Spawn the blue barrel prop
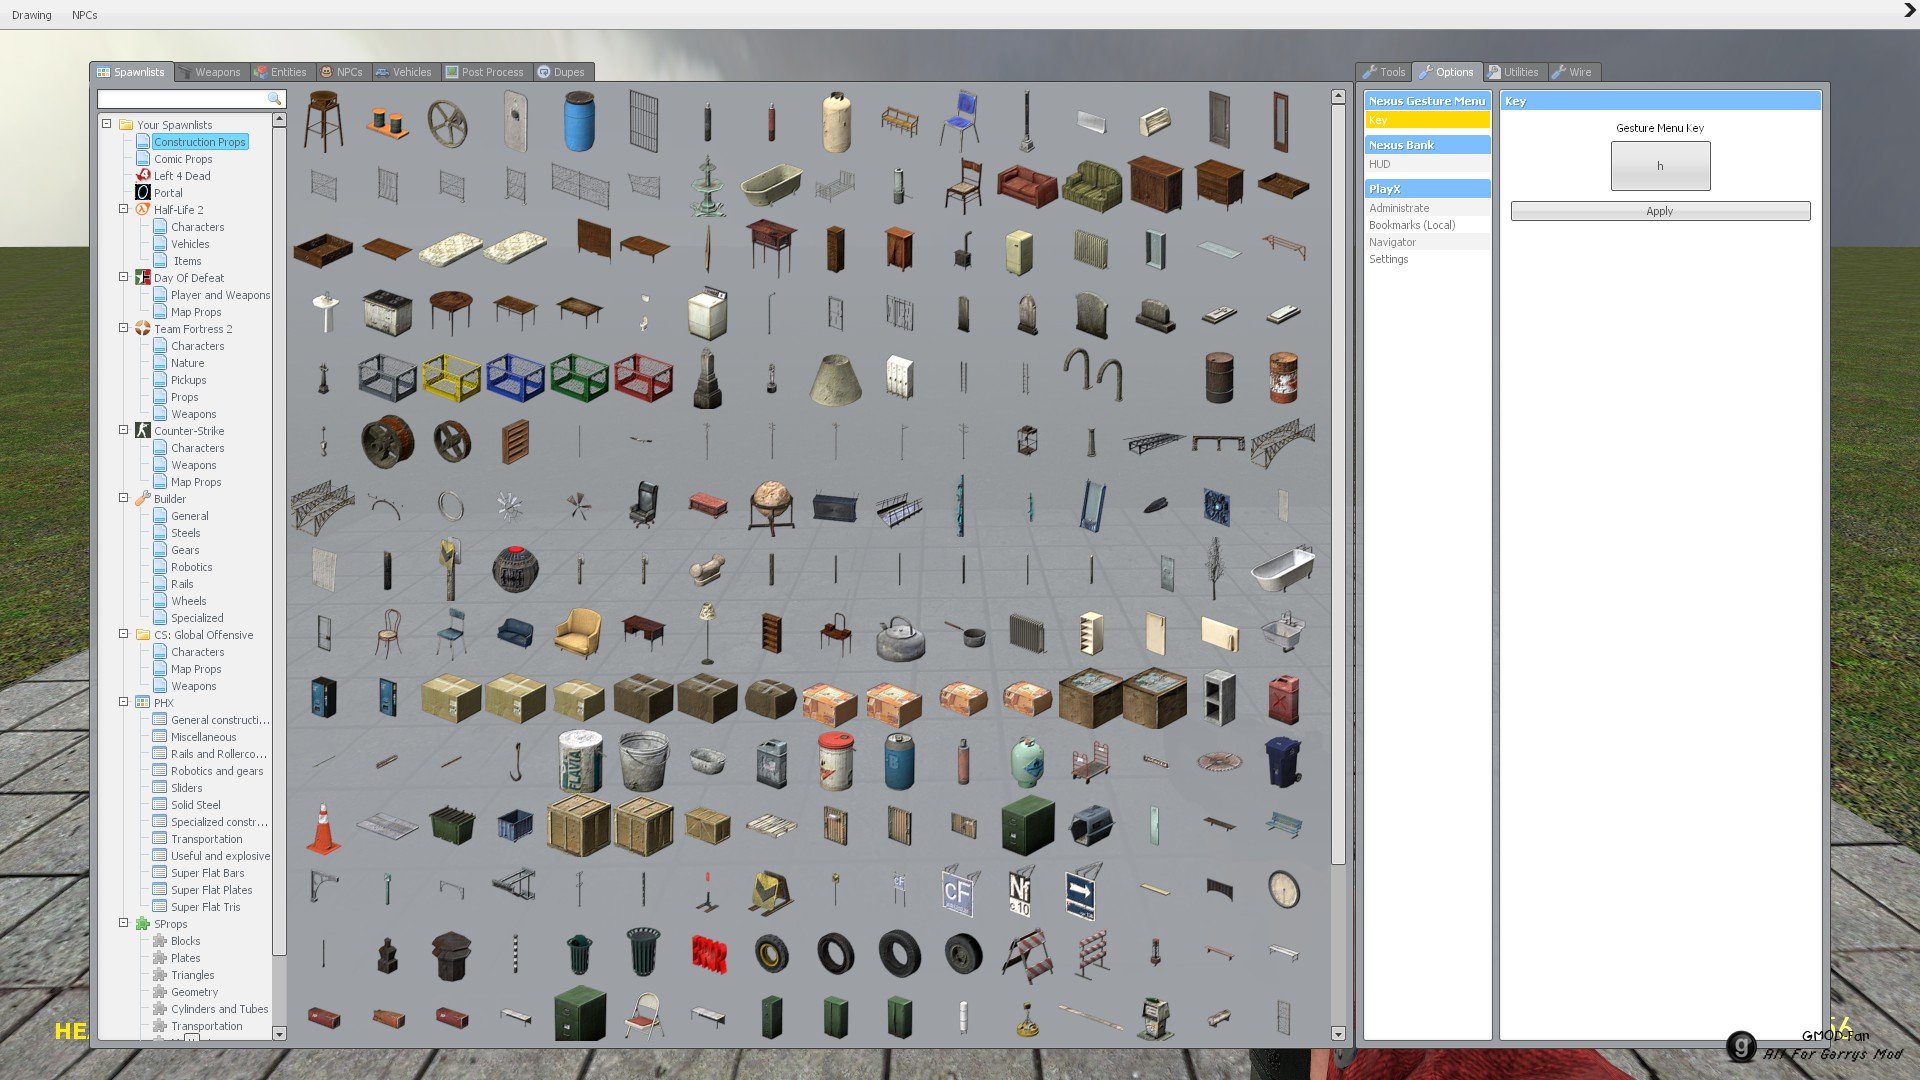1920x1080 pixels. click(x=579, y=122)
